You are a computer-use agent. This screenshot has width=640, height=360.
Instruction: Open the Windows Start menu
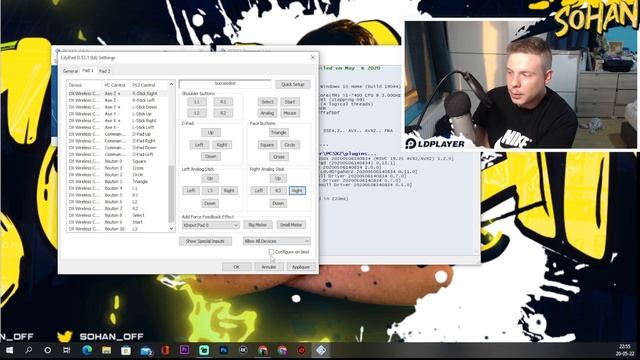[x=9, y=350]
